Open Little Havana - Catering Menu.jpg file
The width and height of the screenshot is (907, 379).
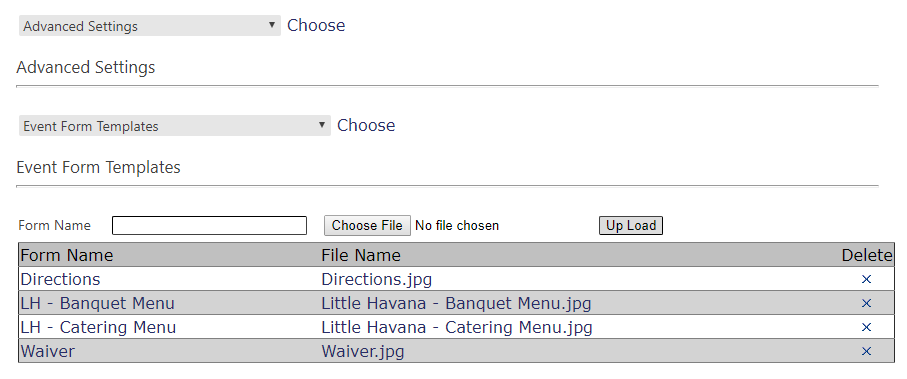pos(457,328)
